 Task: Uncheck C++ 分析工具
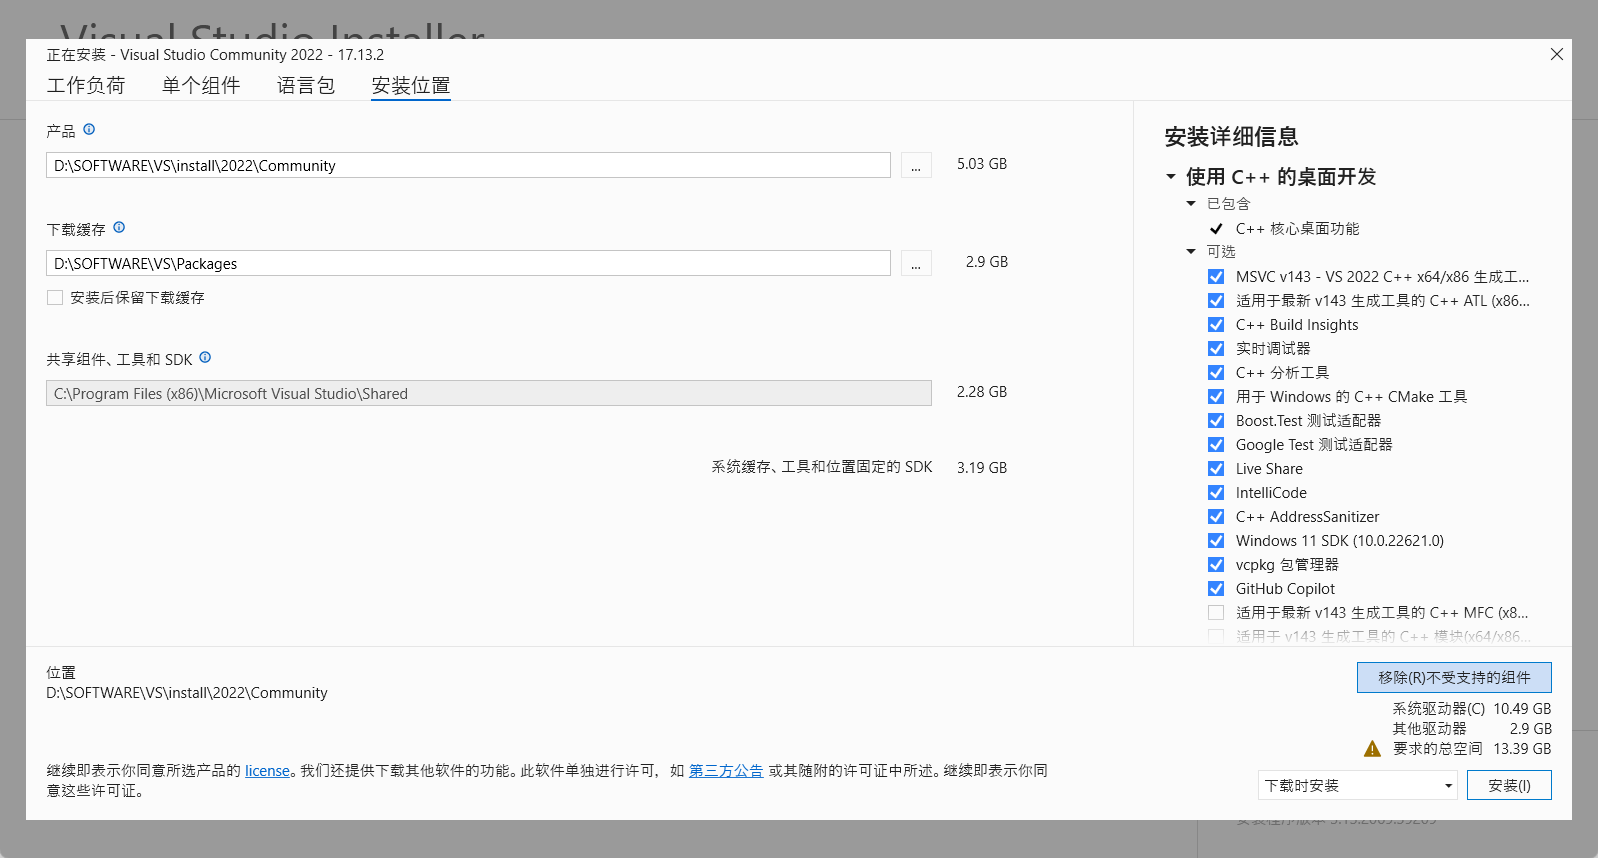coord(1216,373)
